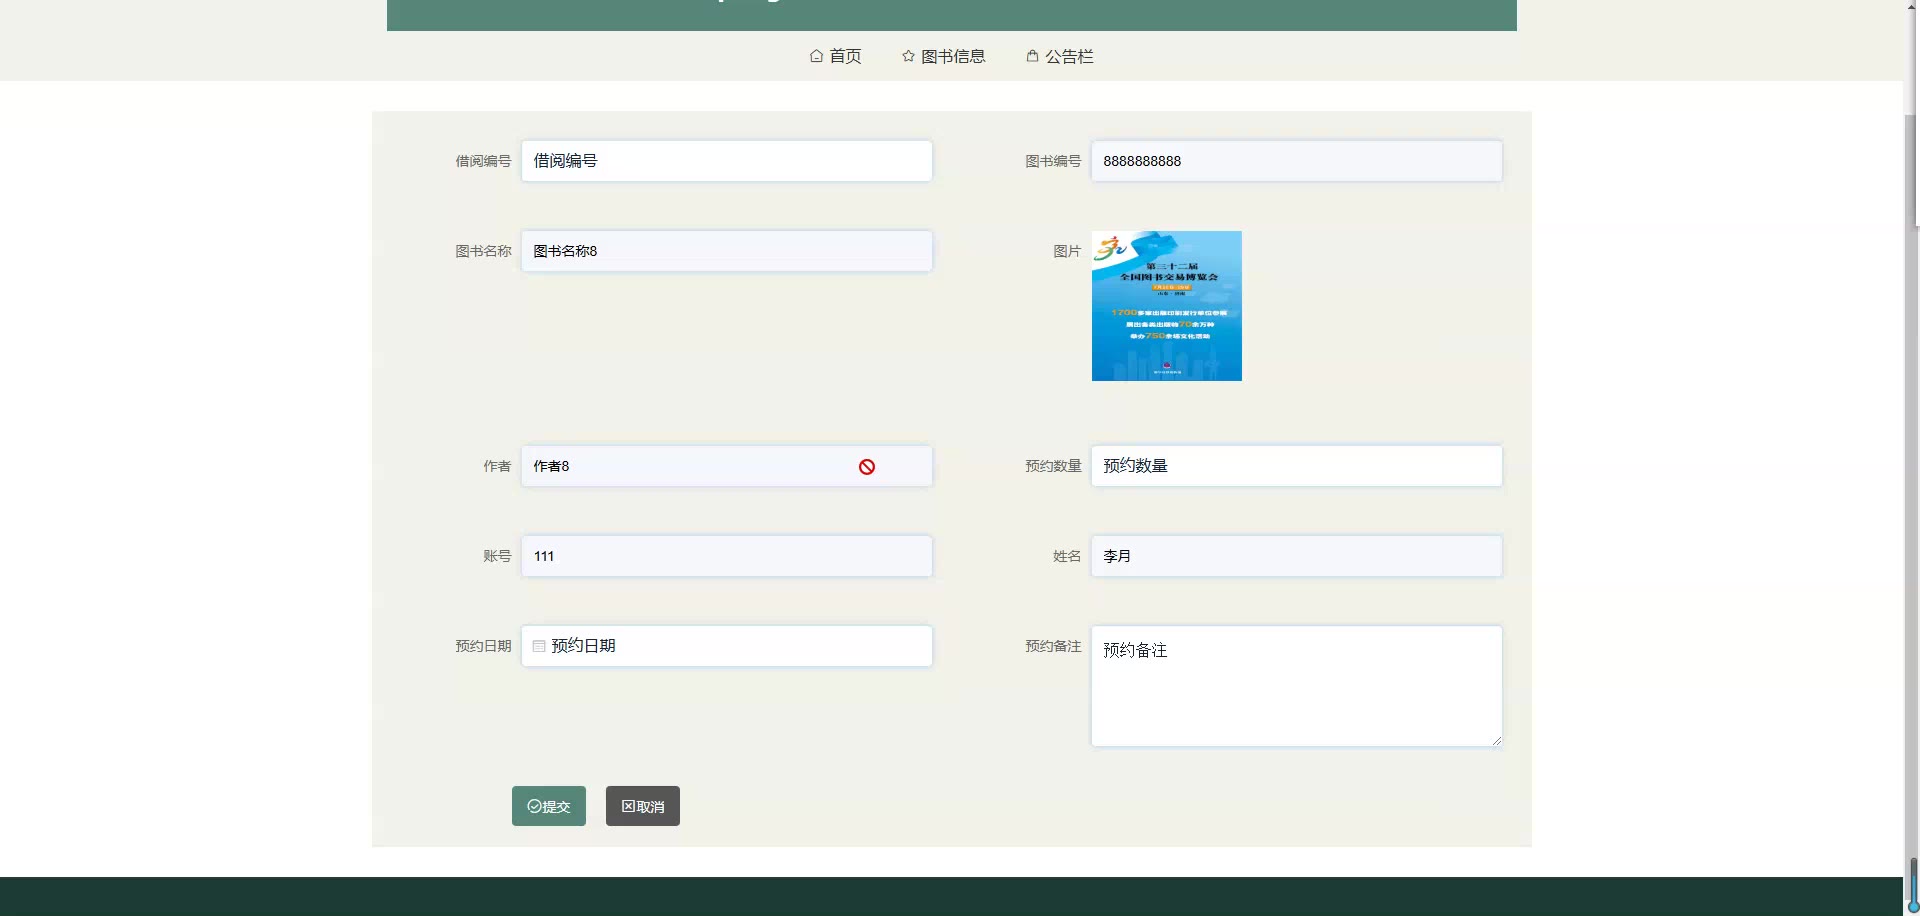Click the bag icon beside 公告栏

(1032, 56)
